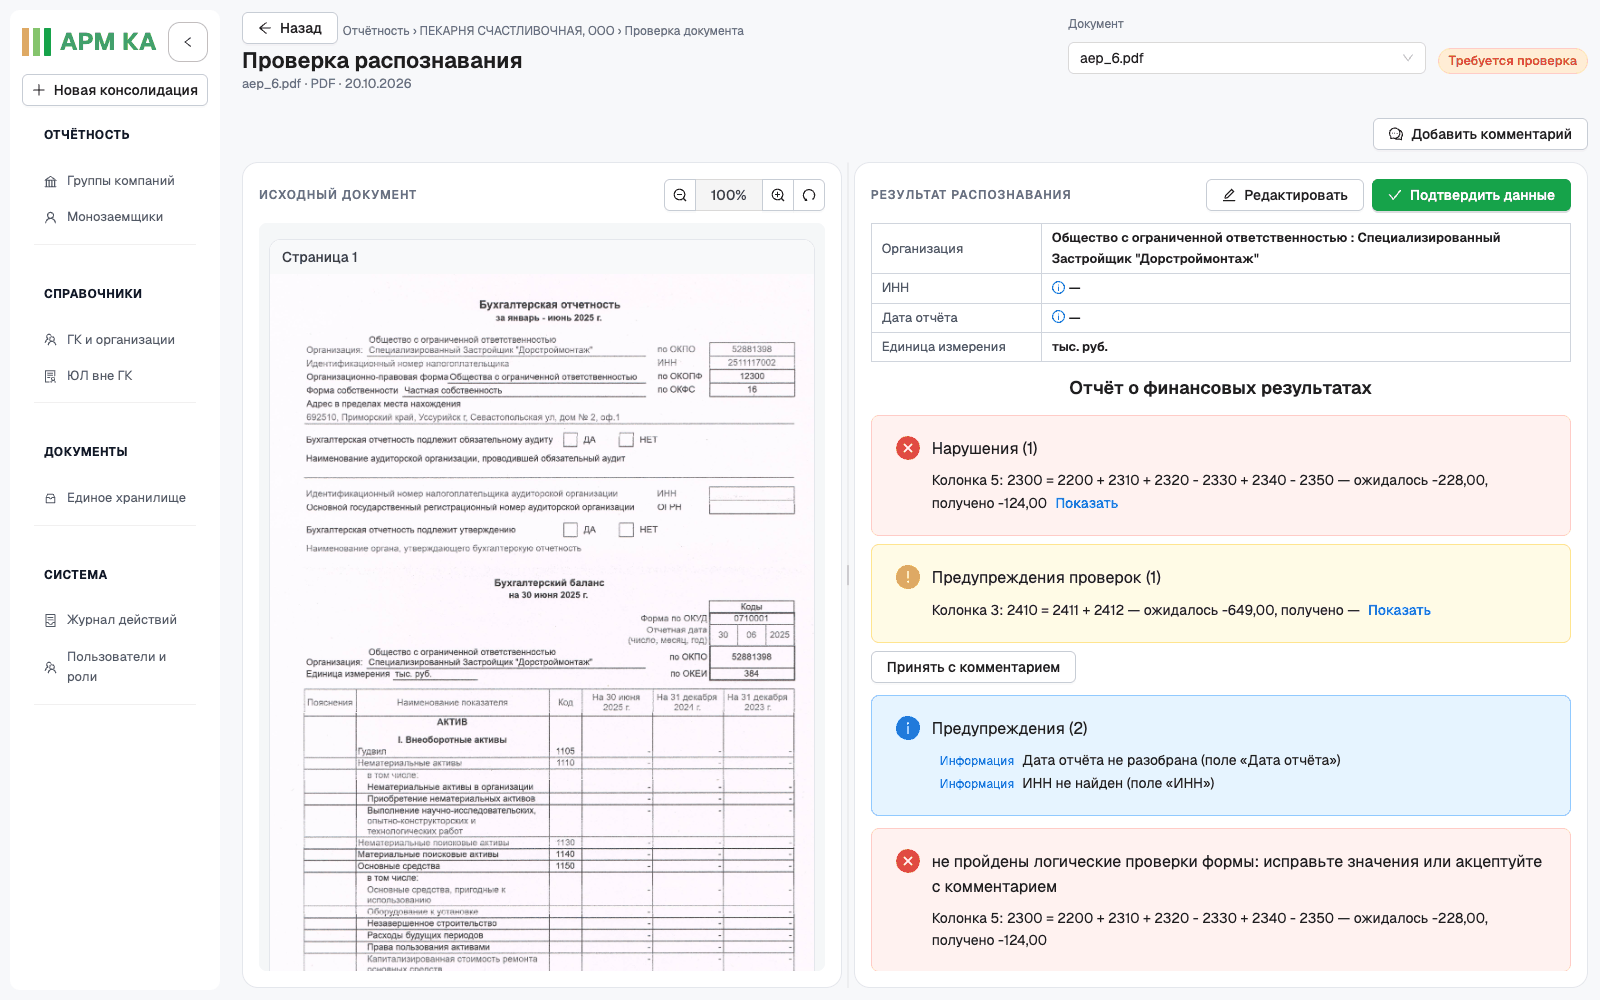The width and height of the screenshot is (1600, 1000).
Task: Open ГК и организации directory
Action: tap(120, 340)
